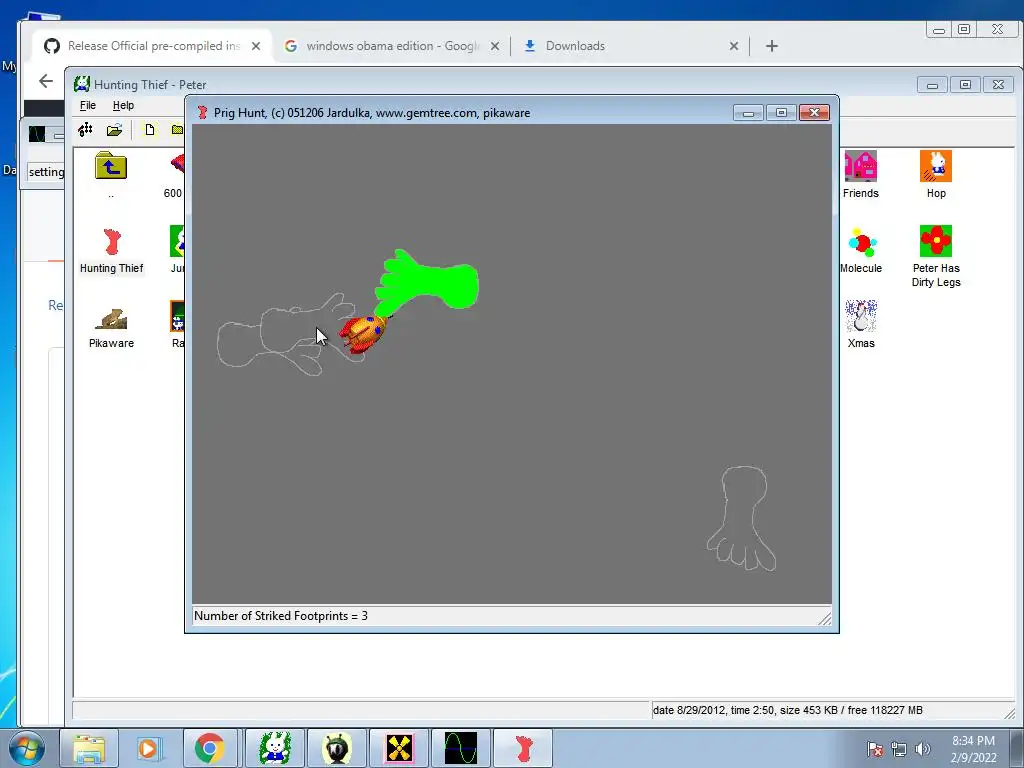Image resolution: width=1024 pixels, height=768 pixels.
Task: Open the yellow X taskbar icon
Action: click(398, 748)
